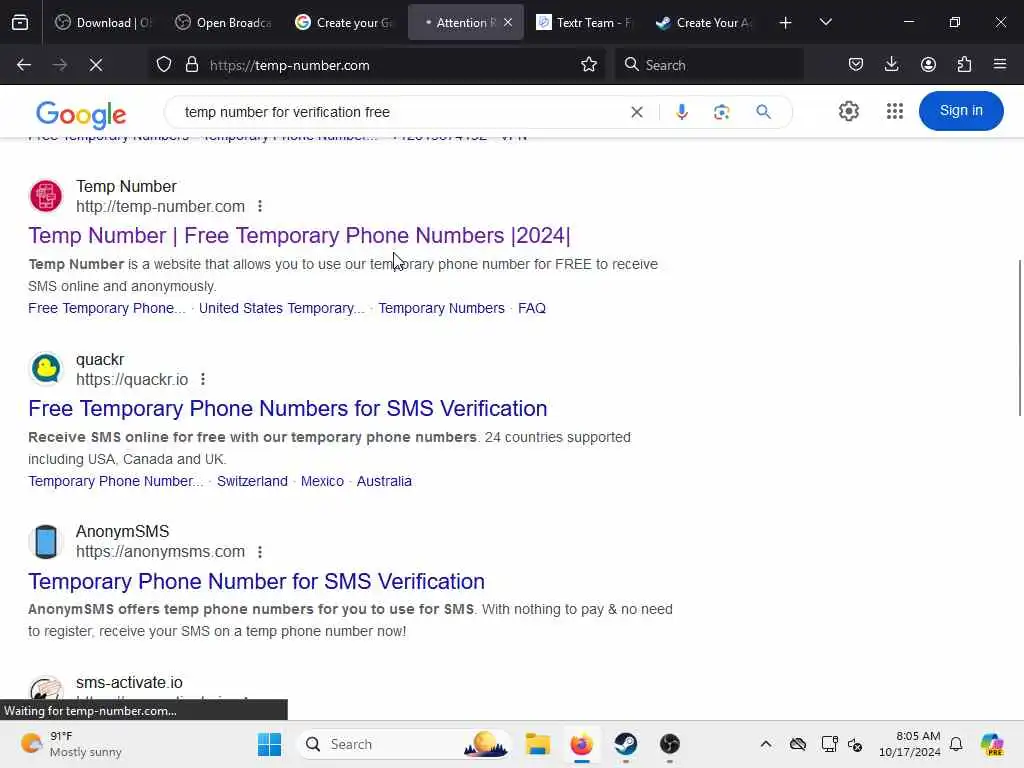Viewport: 1024px width, 768px height.
Task: Close the Attention Required tab
Action: pyautogui.click(x=508, y=22)
